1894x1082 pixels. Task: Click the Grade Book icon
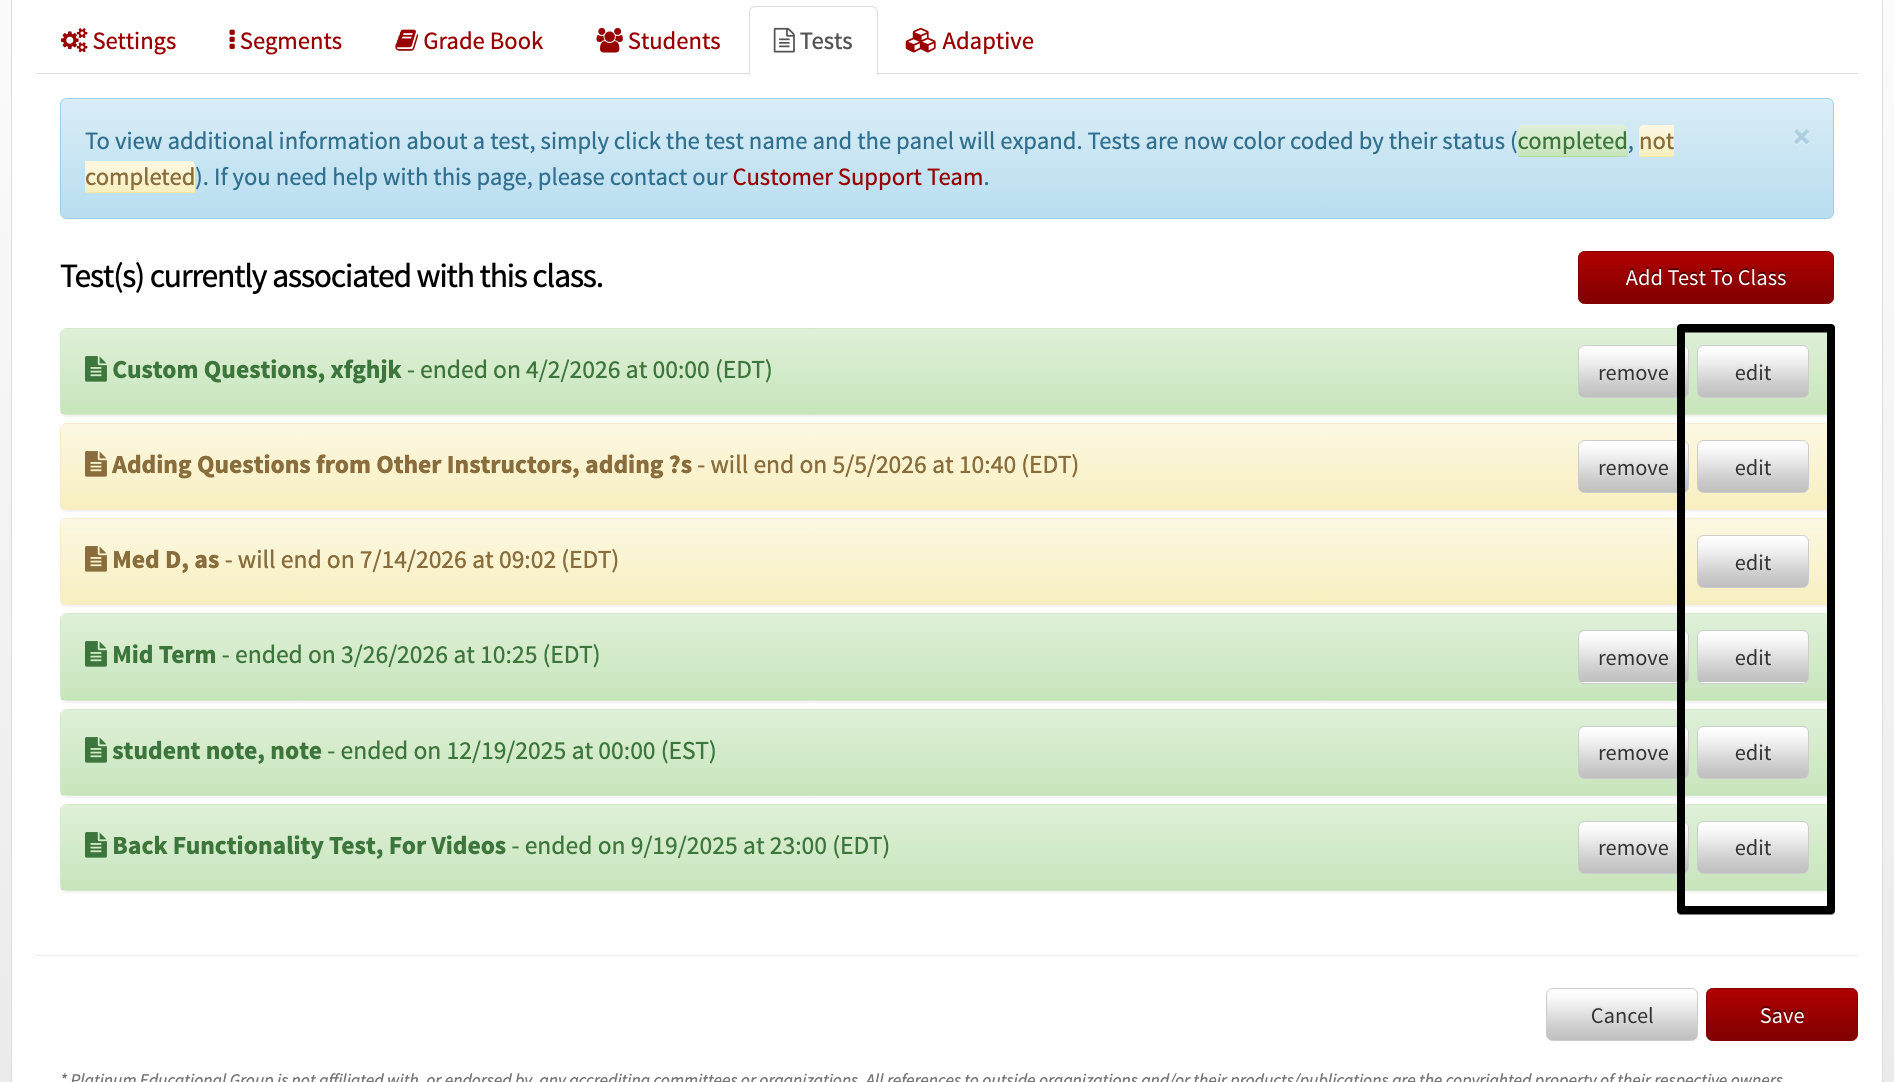pos(406,40)
